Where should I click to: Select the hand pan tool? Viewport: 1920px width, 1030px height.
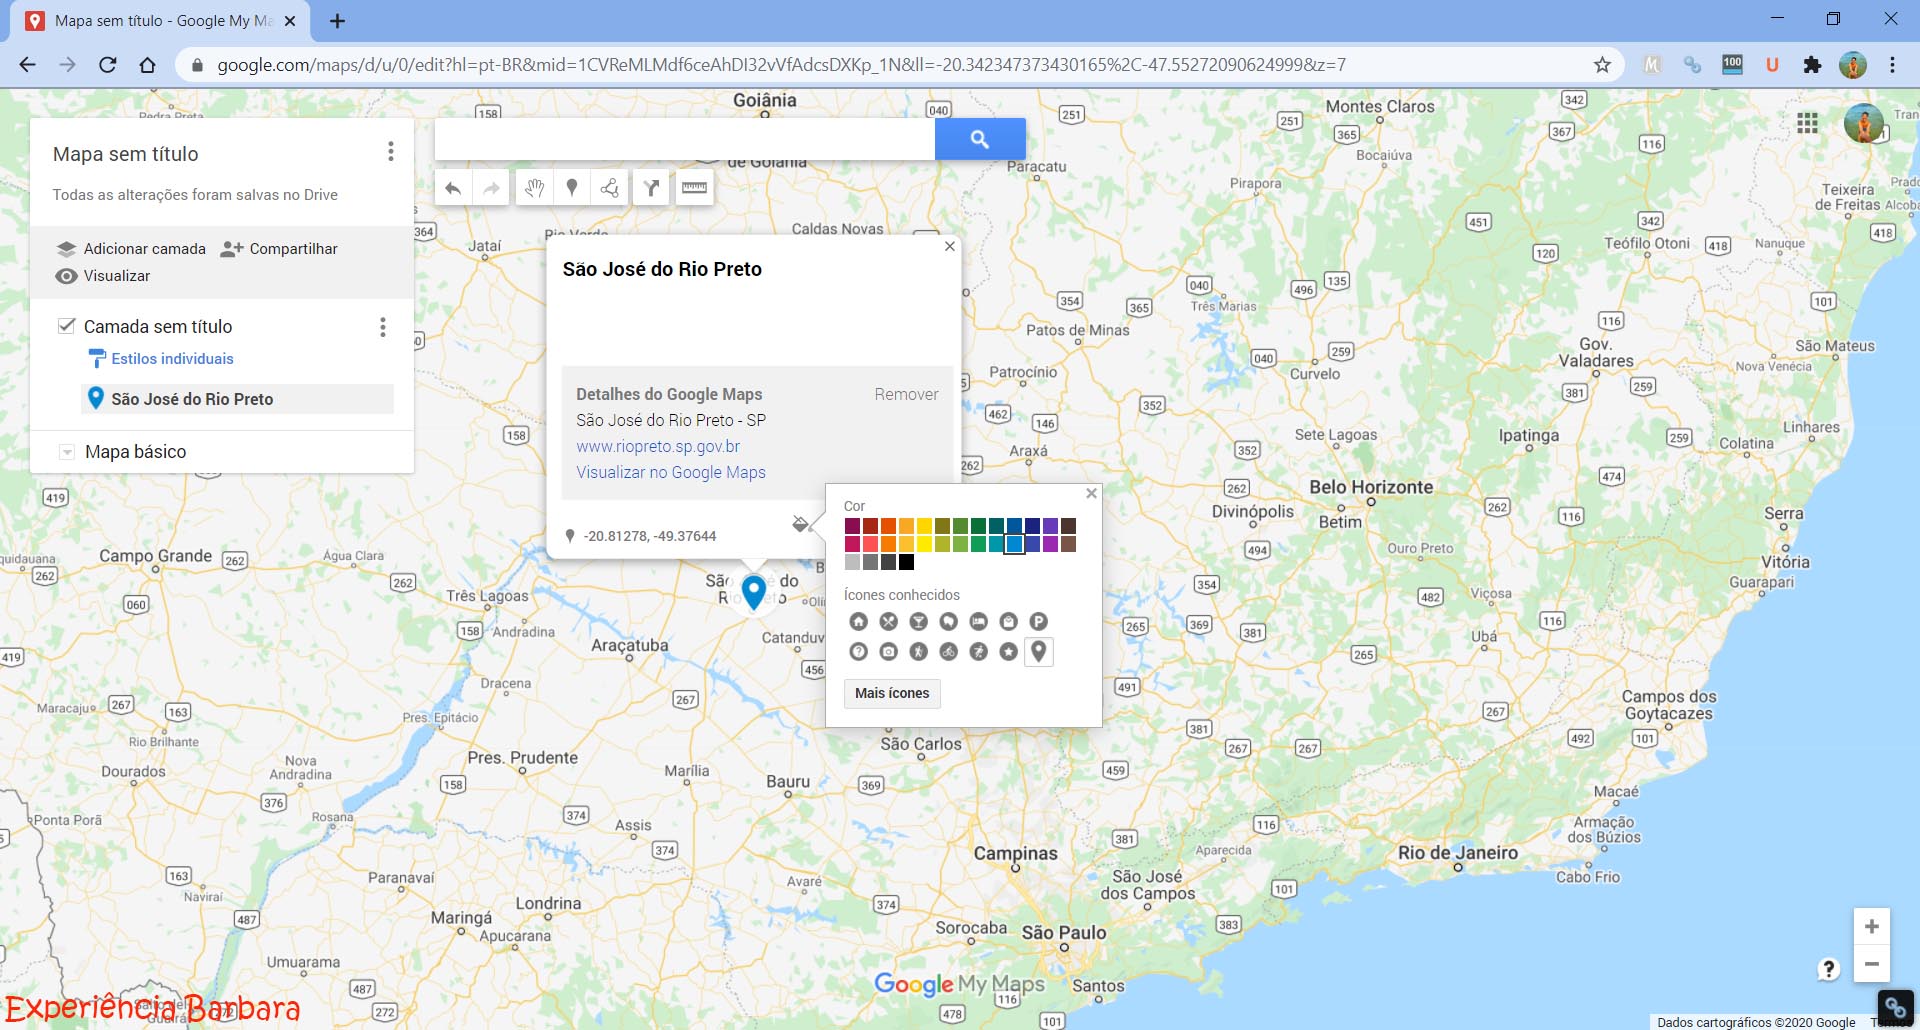534,188
